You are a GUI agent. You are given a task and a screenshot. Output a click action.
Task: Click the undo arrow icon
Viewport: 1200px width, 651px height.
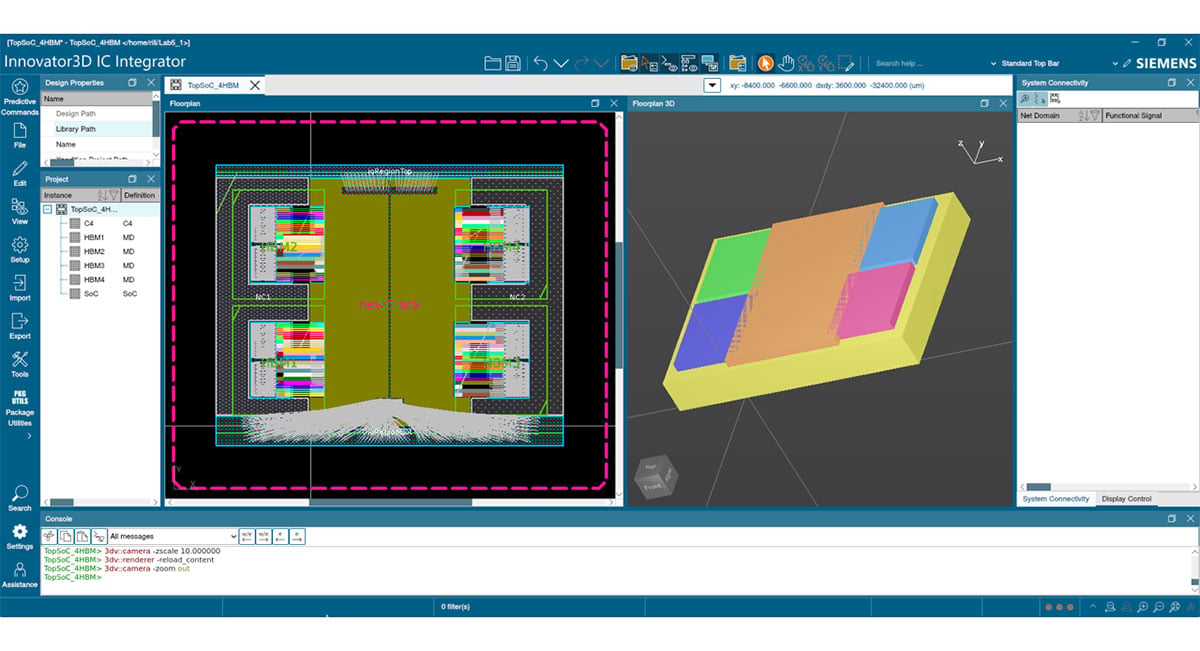540,63
